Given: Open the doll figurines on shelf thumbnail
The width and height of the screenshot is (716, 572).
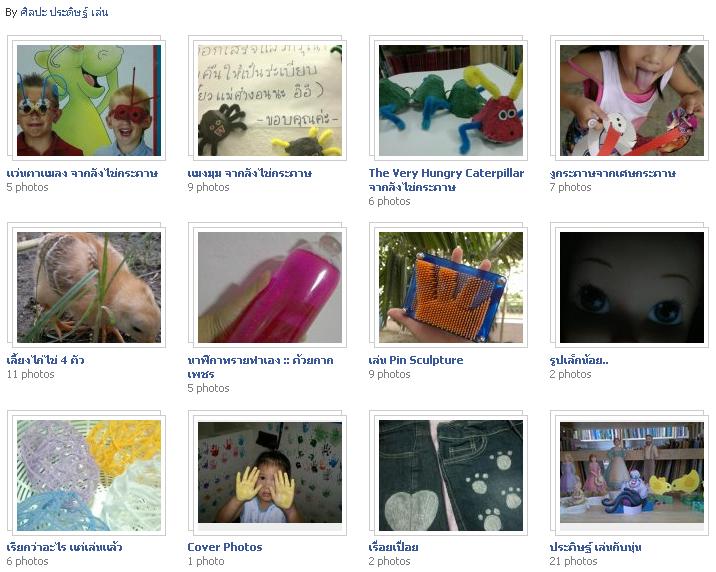Looking at the screenshot, I should [x=632, y=472].
